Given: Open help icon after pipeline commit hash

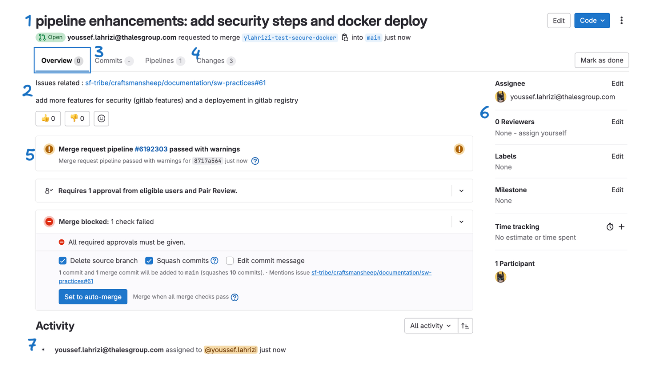Looking at the screenshot, I should point(255,161).
